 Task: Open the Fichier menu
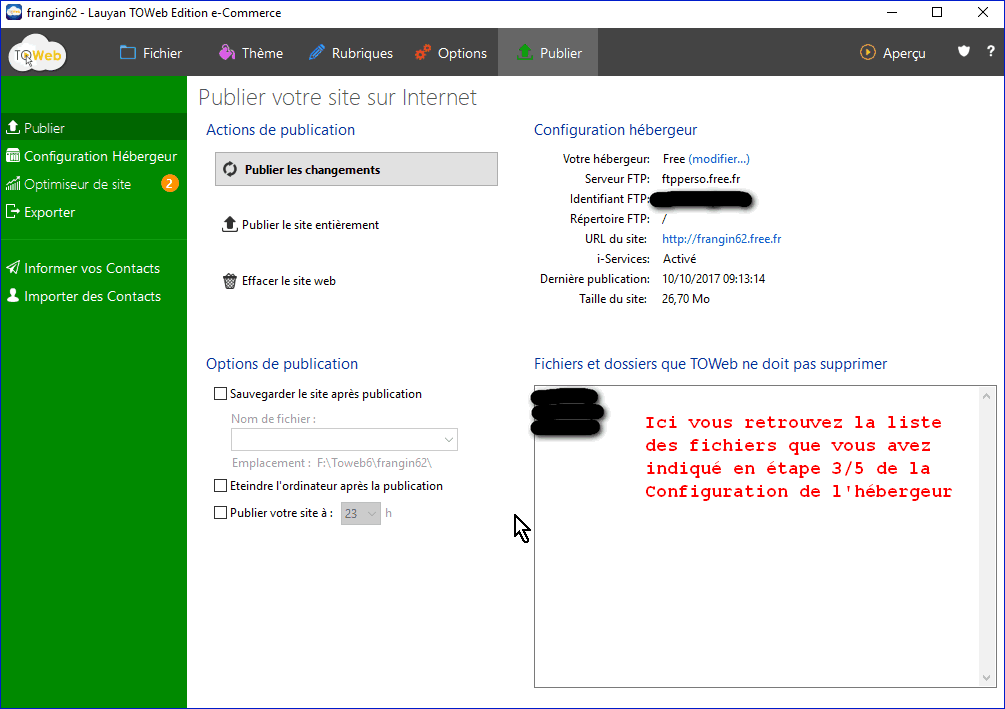[x=150, y=53]
